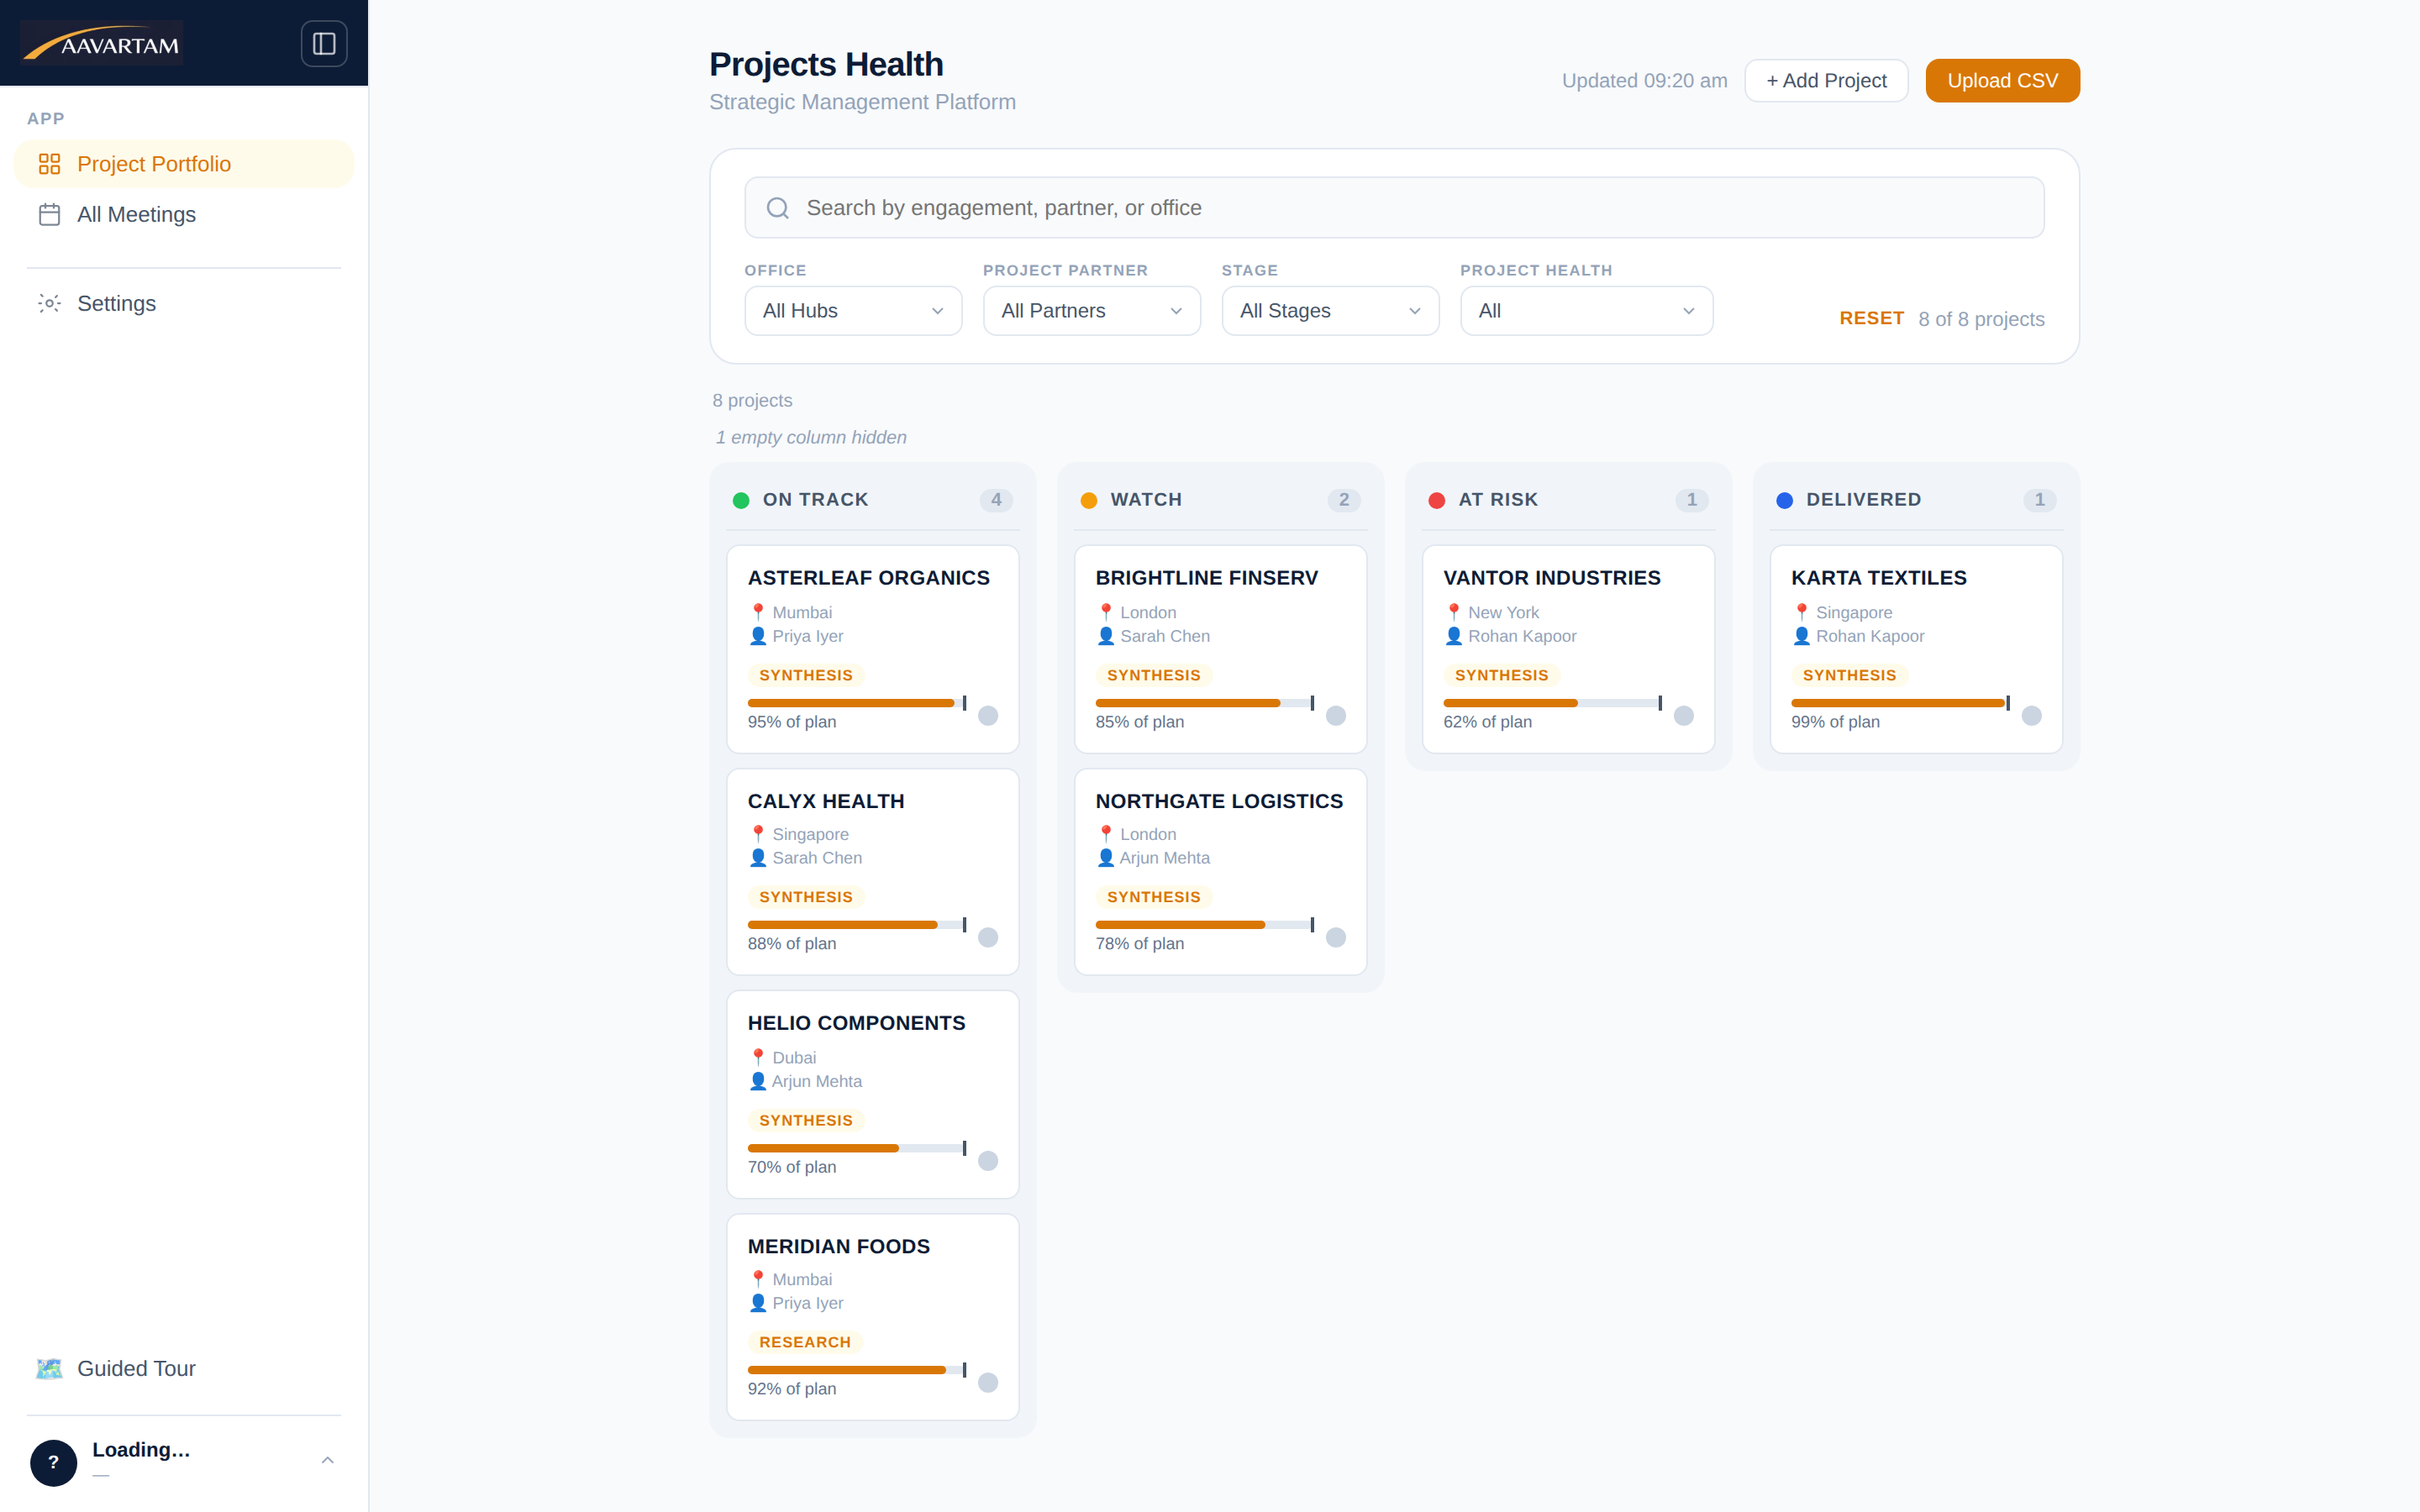Click Vantor Industries 62% progress bar
This screenshot has height=1512, width=2420.
tap(1552, 703)
